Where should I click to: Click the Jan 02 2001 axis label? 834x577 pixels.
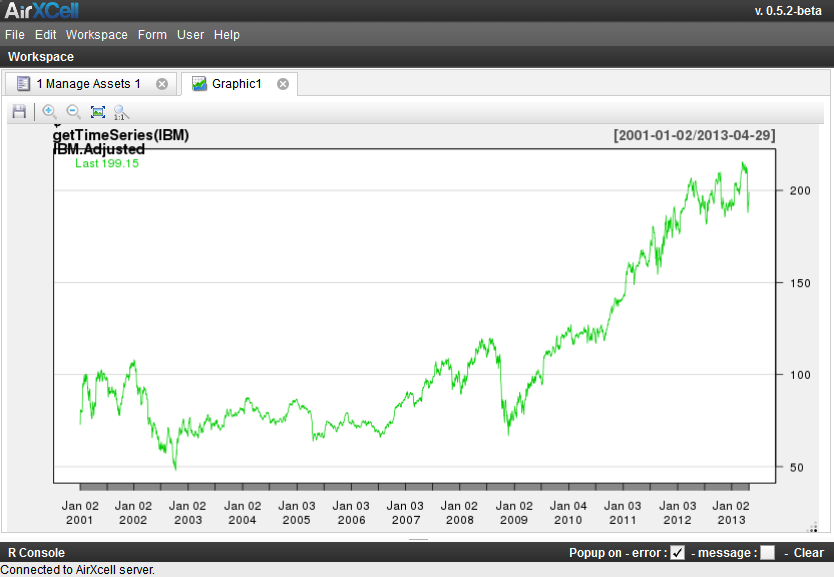80,513
